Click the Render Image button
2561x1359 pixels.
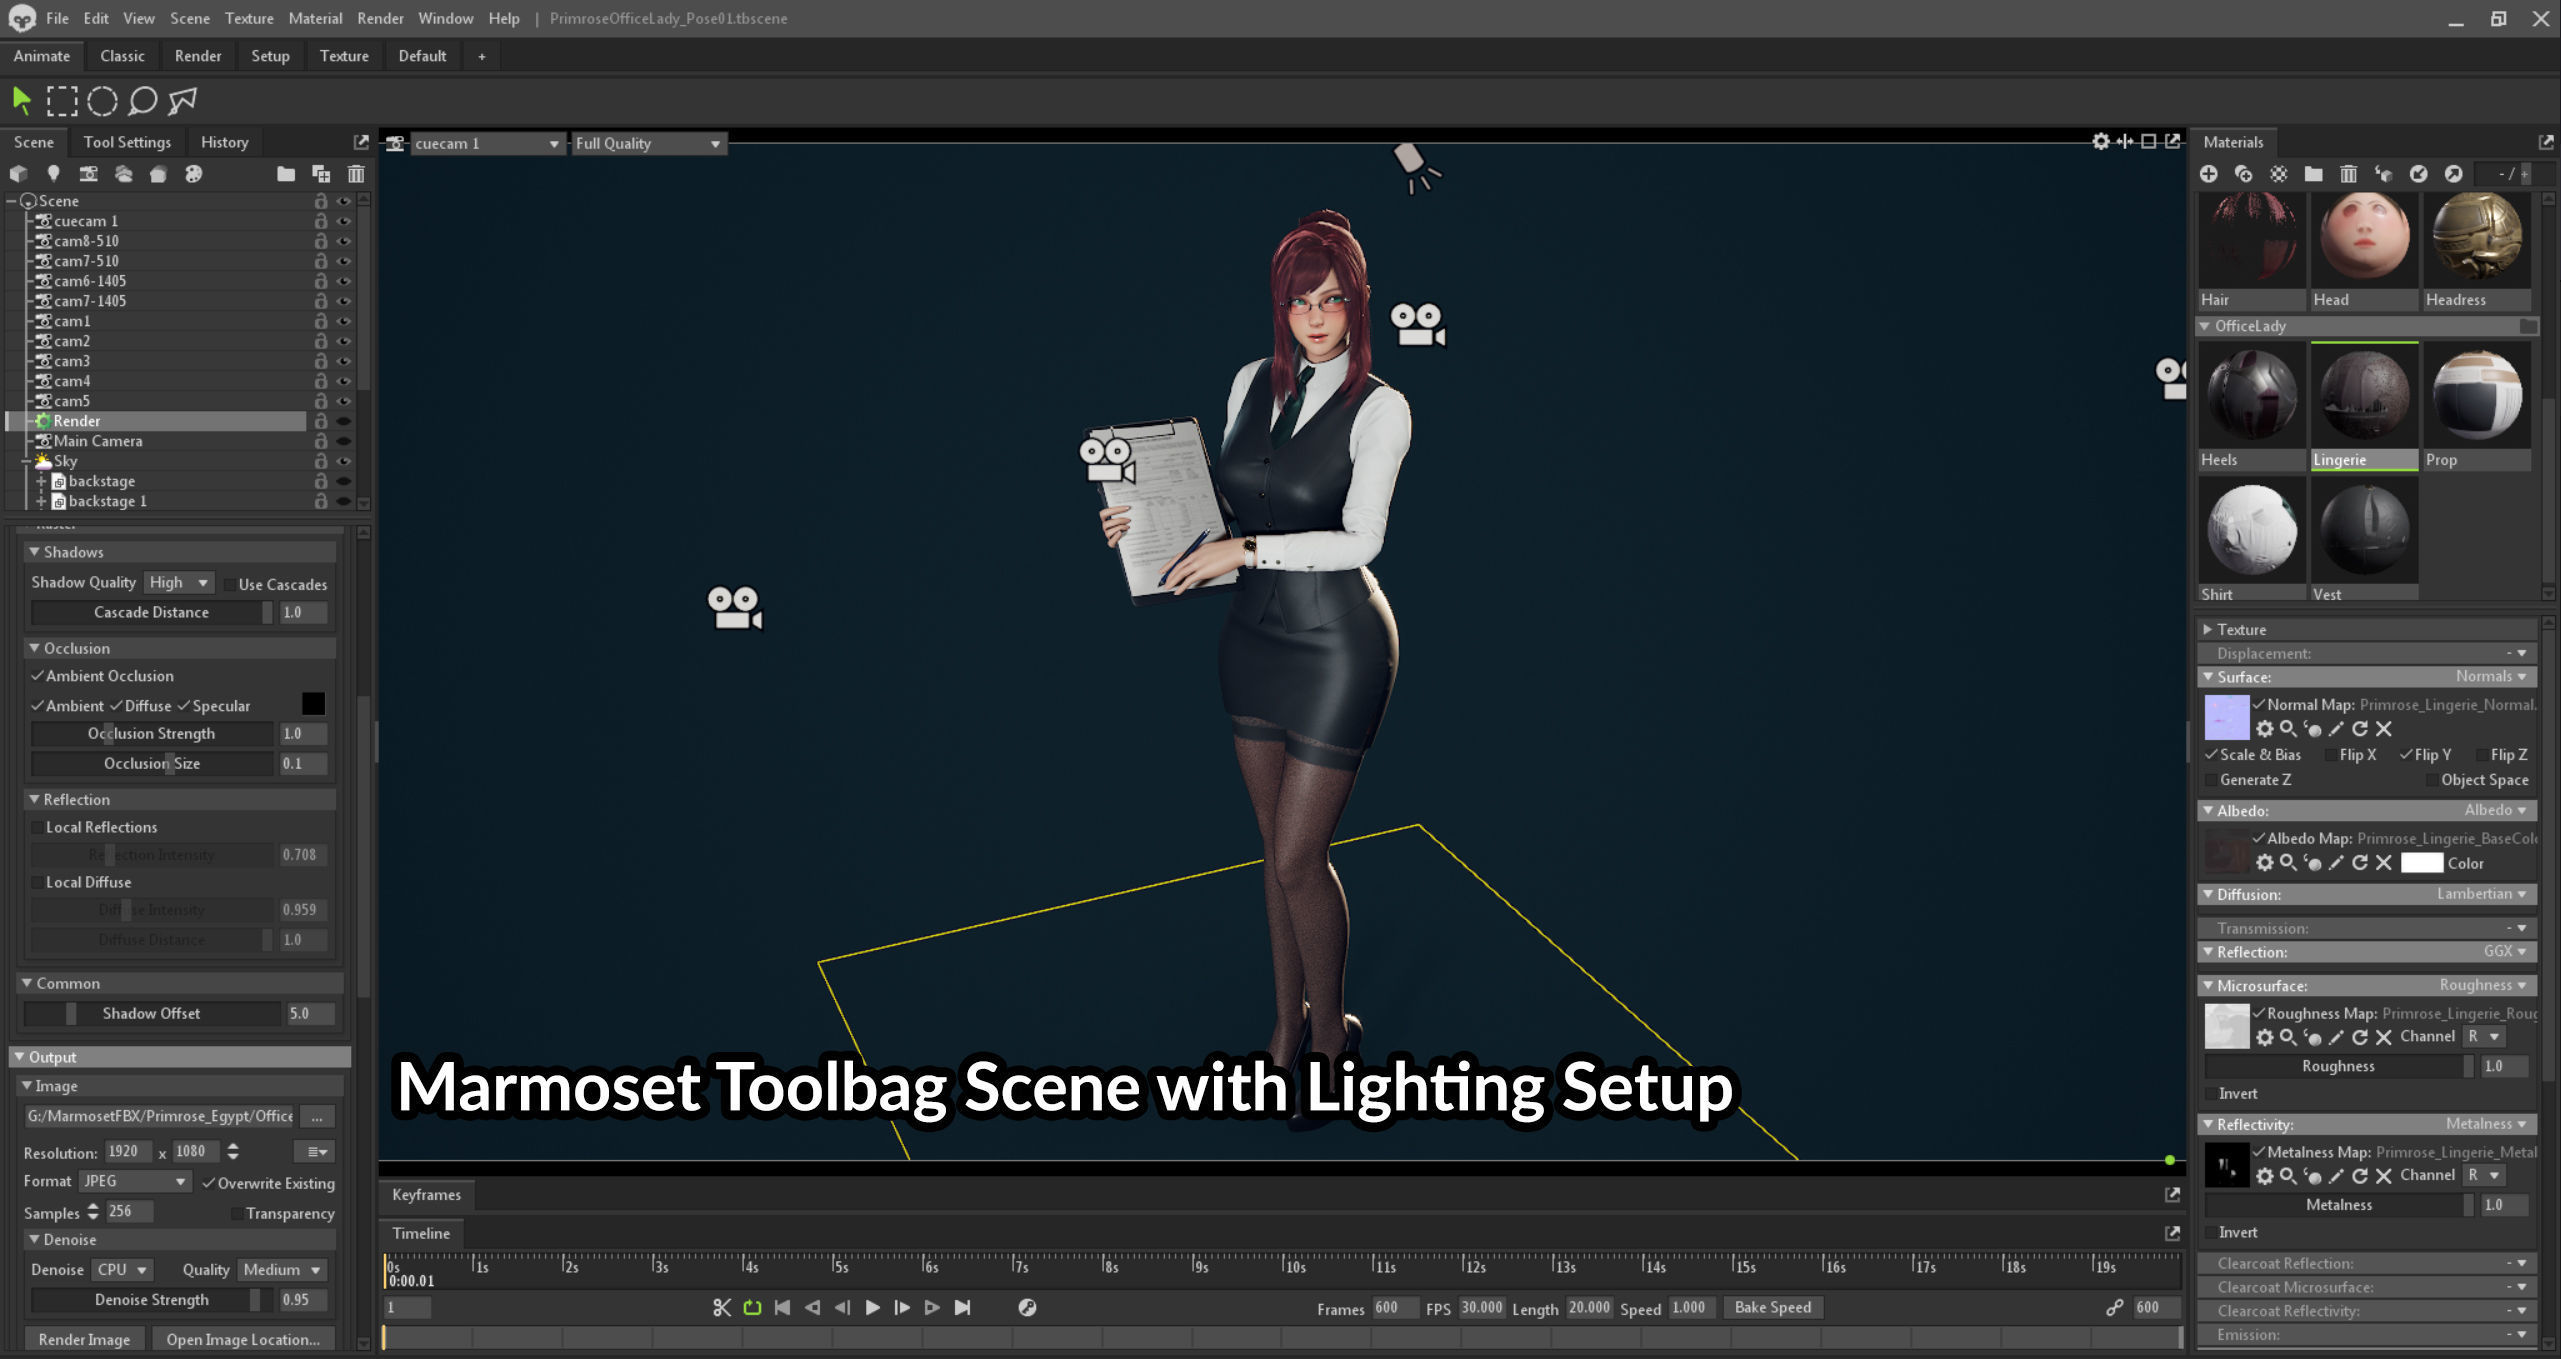(84, 1340)
